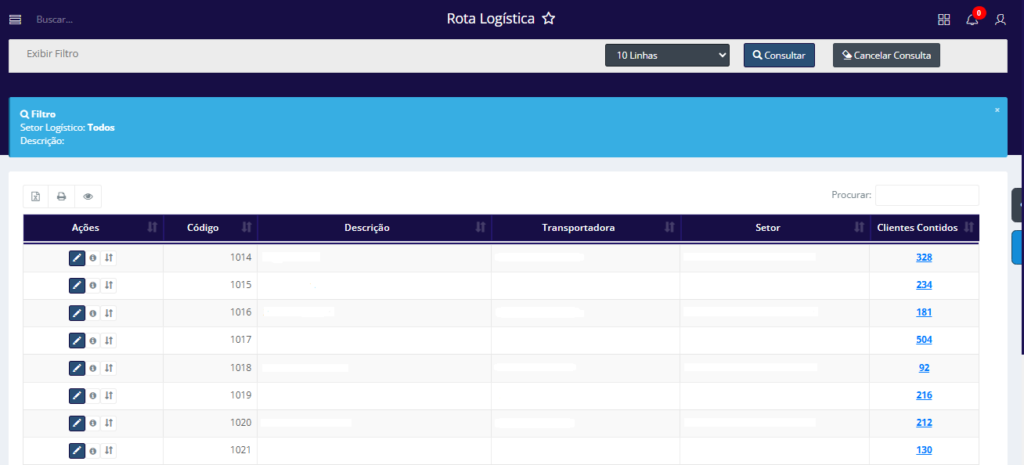Favorite Rota Logística with the star icon
The height and width of the screenshot is (465, 1024).
(x=548, y=19)
